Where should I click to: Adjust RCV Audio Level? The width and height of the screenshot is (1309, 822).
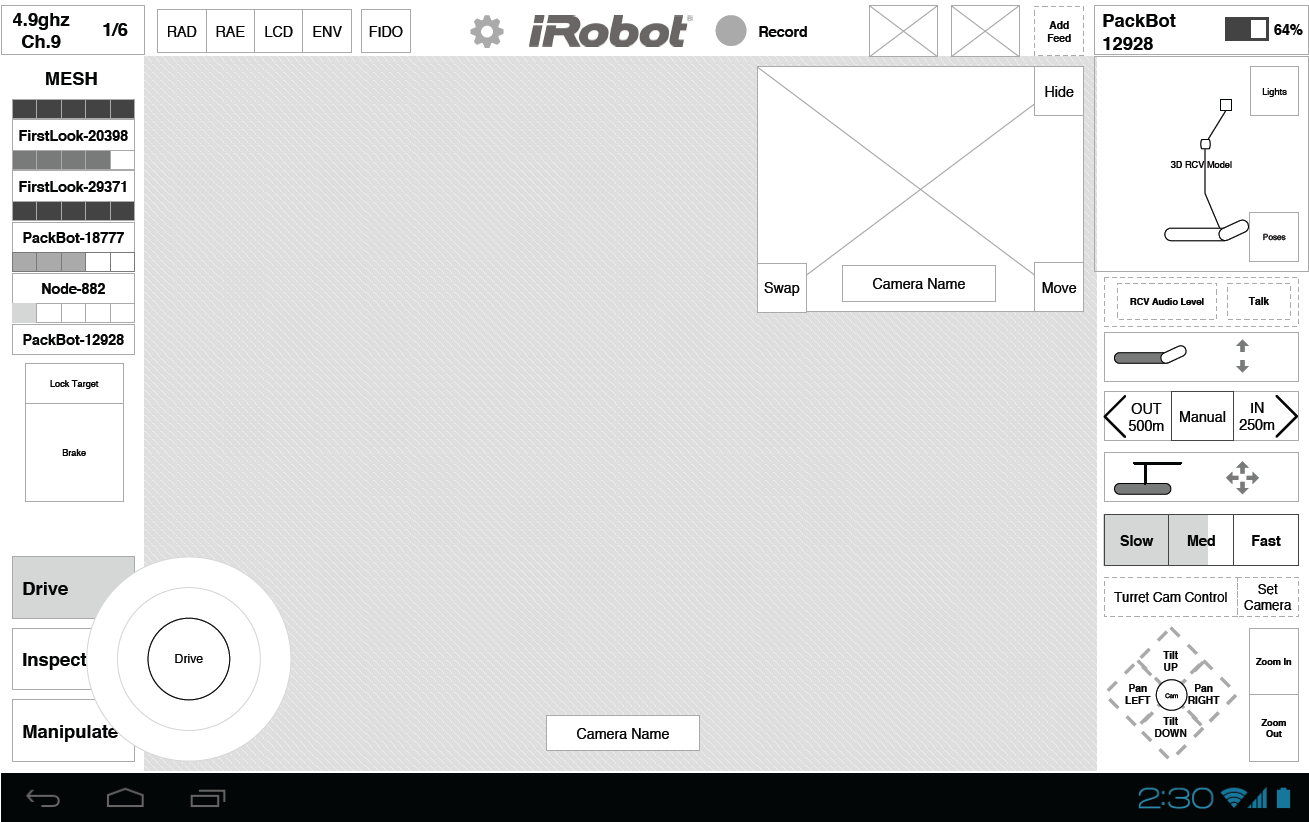click(x=1167, y=301)
